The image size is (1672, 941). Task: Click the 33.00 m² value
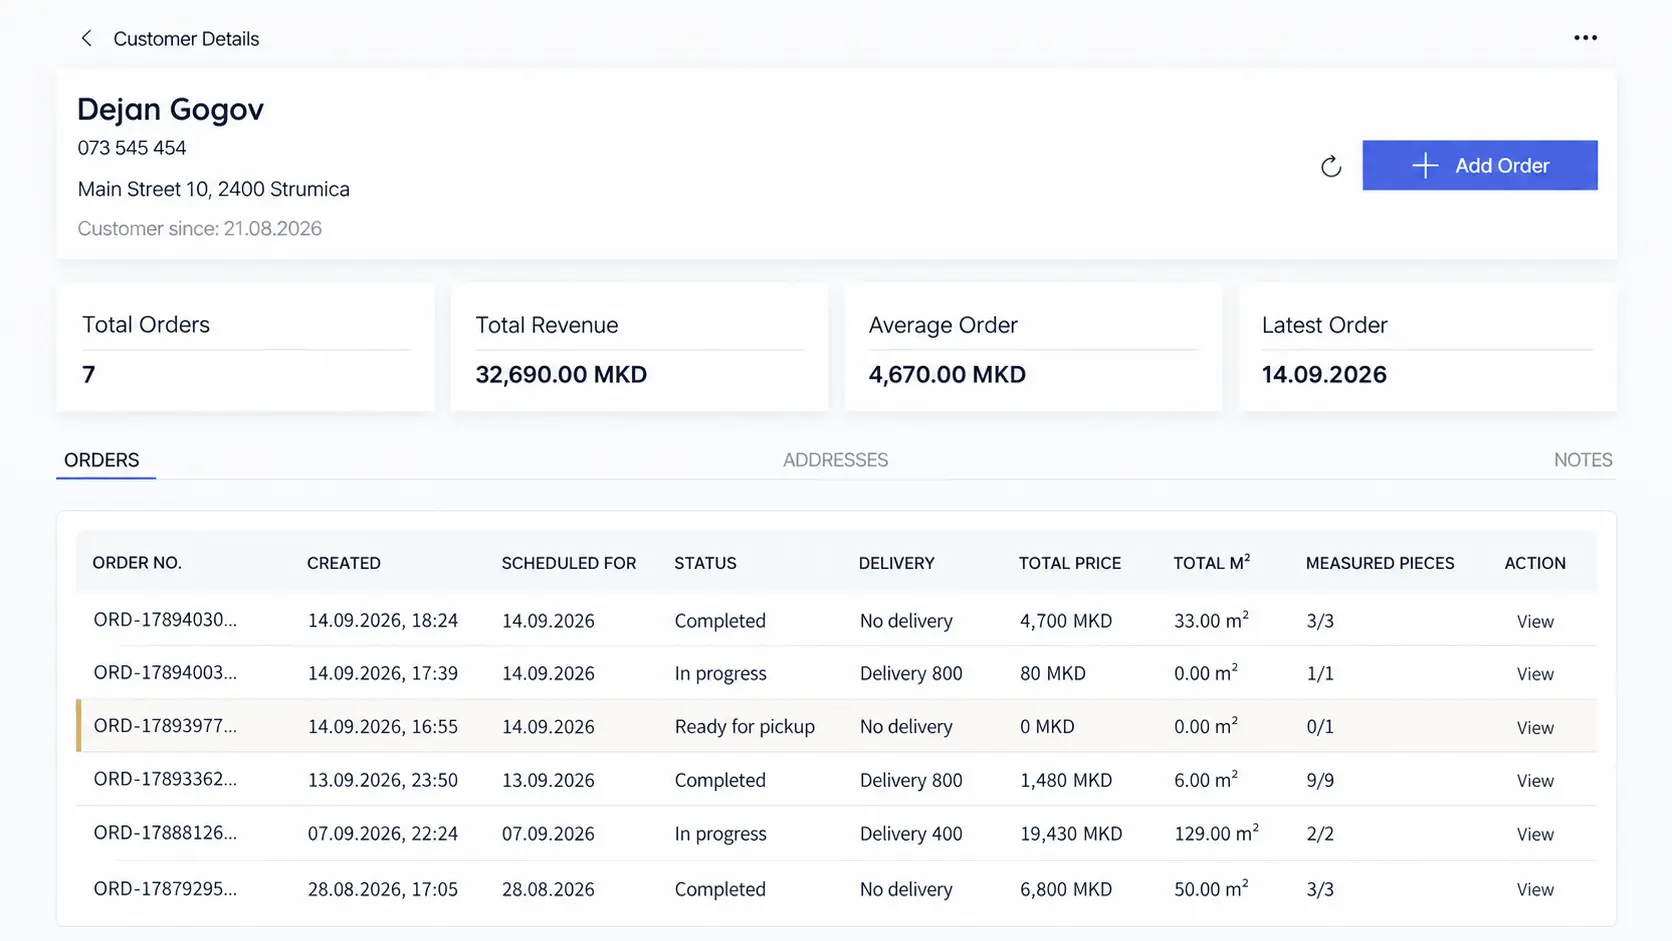[1211, 620]
